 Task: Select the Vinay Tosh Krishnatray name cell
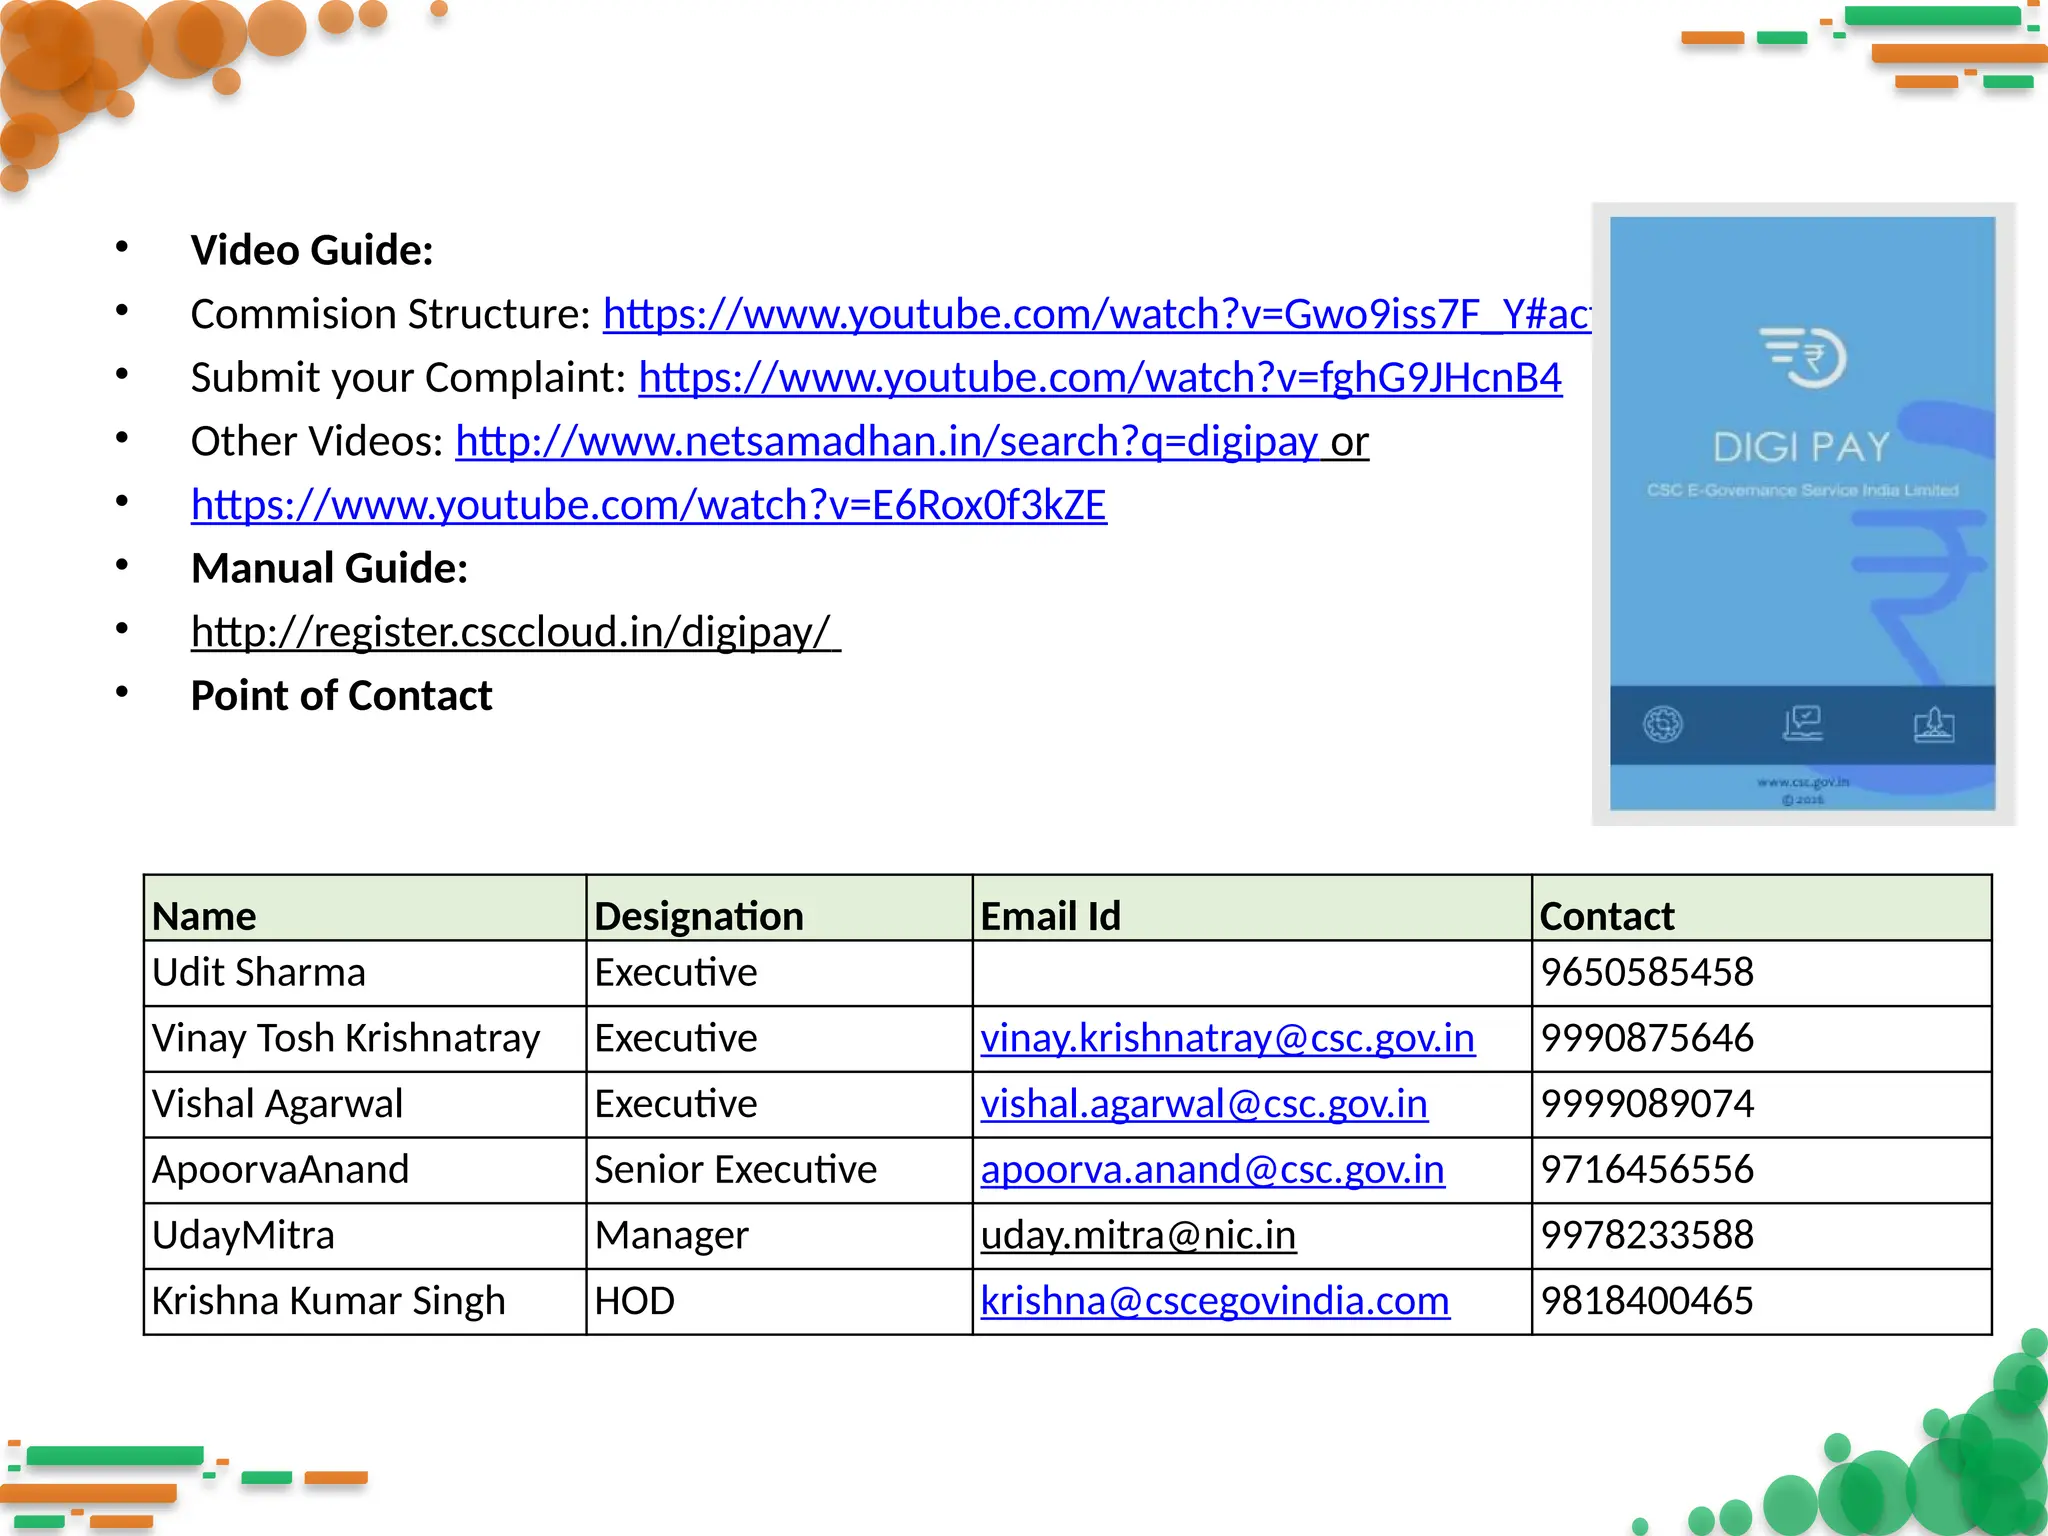[x=365, y=1039]
